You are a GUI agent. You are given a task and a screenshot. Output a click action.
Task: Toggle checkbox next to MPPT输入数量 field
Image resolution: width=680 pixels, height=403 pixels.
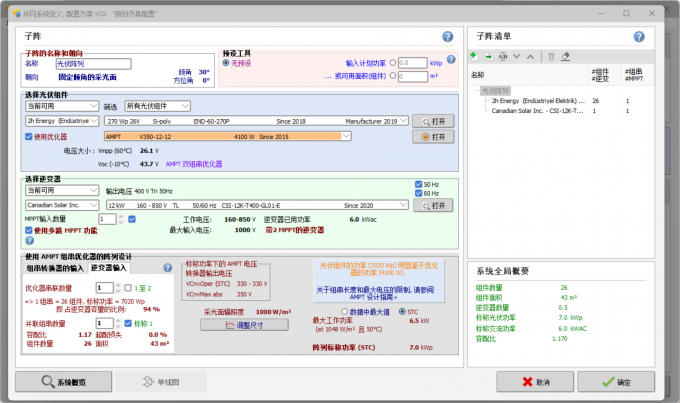pos(132,219)
